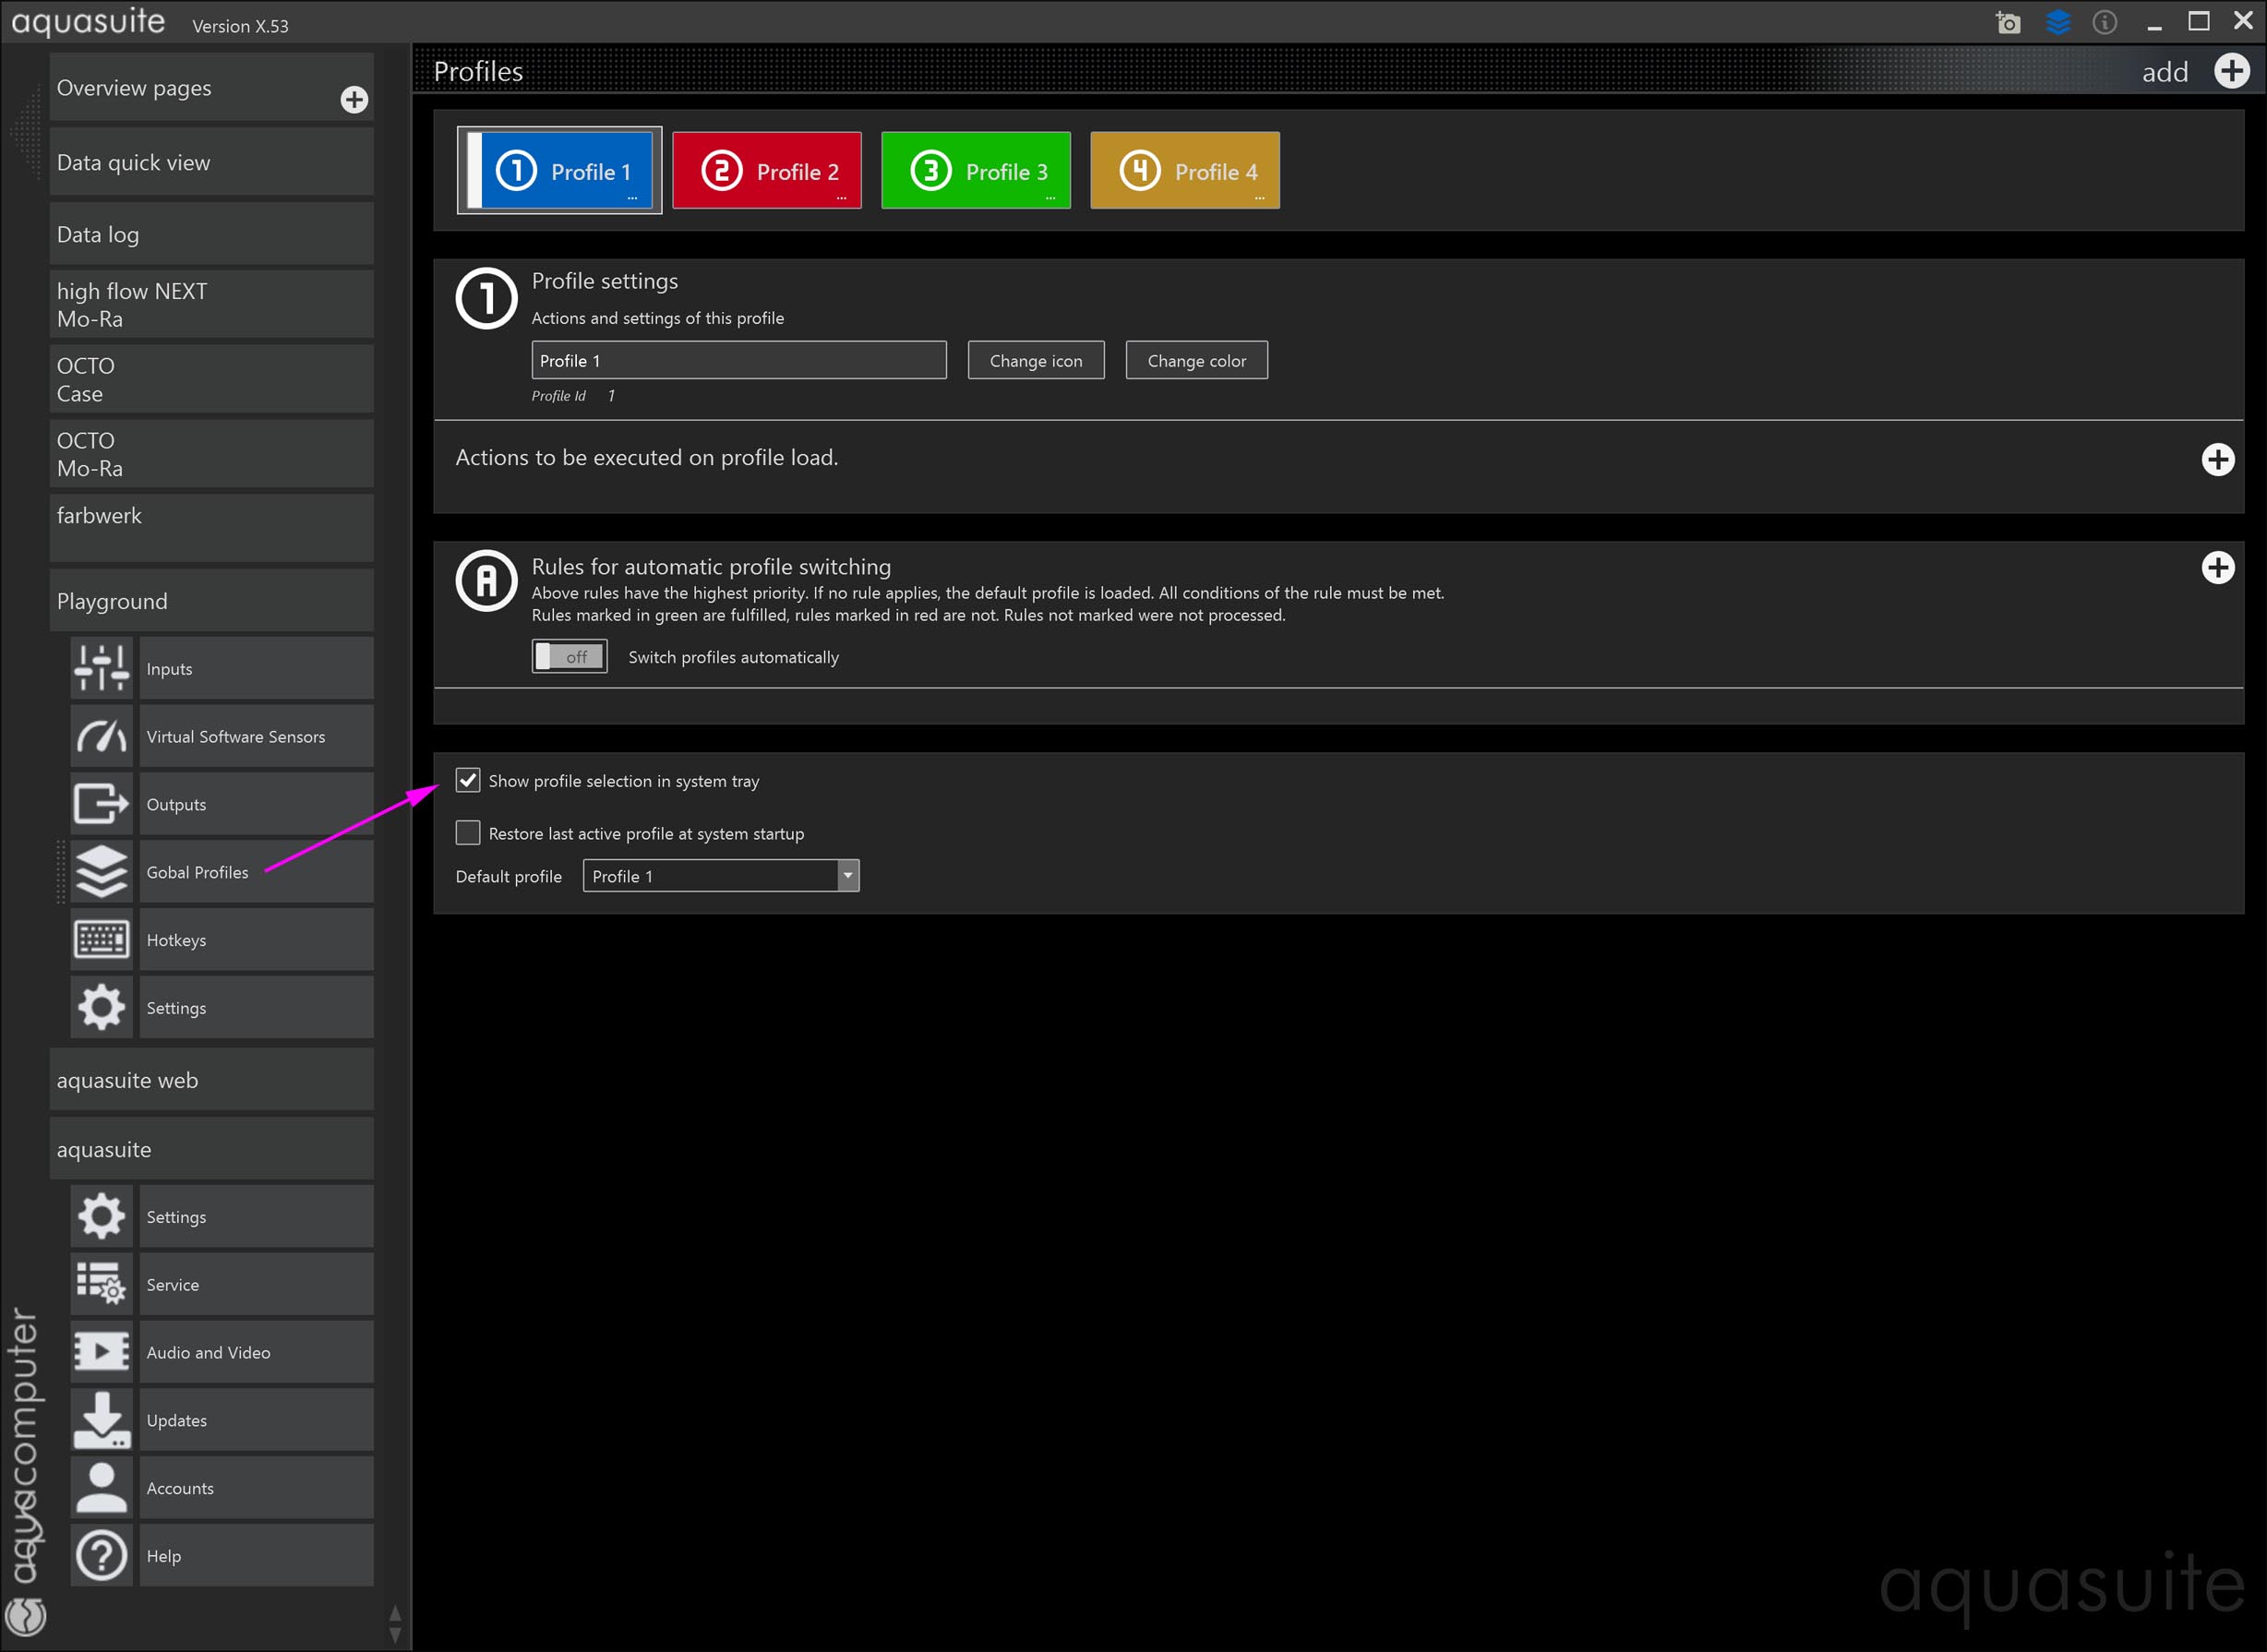2267x1652 pixels.
Task: Add a new overview page
Action: pyautogui.click(x=354, y=99)
